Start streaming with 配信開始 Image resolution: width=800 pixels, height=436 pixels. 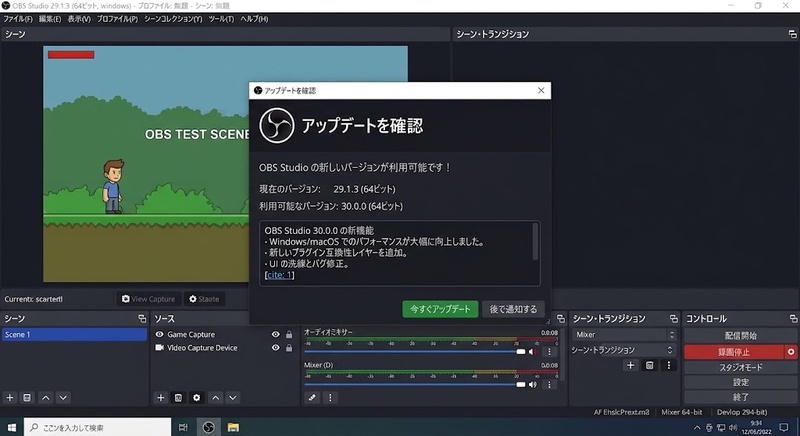[740, 336]
